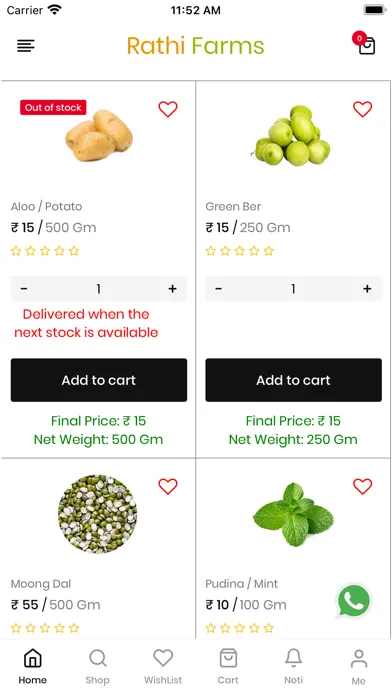Open the Moong Dal product image
392x696 pixels.
coord(98,514)
